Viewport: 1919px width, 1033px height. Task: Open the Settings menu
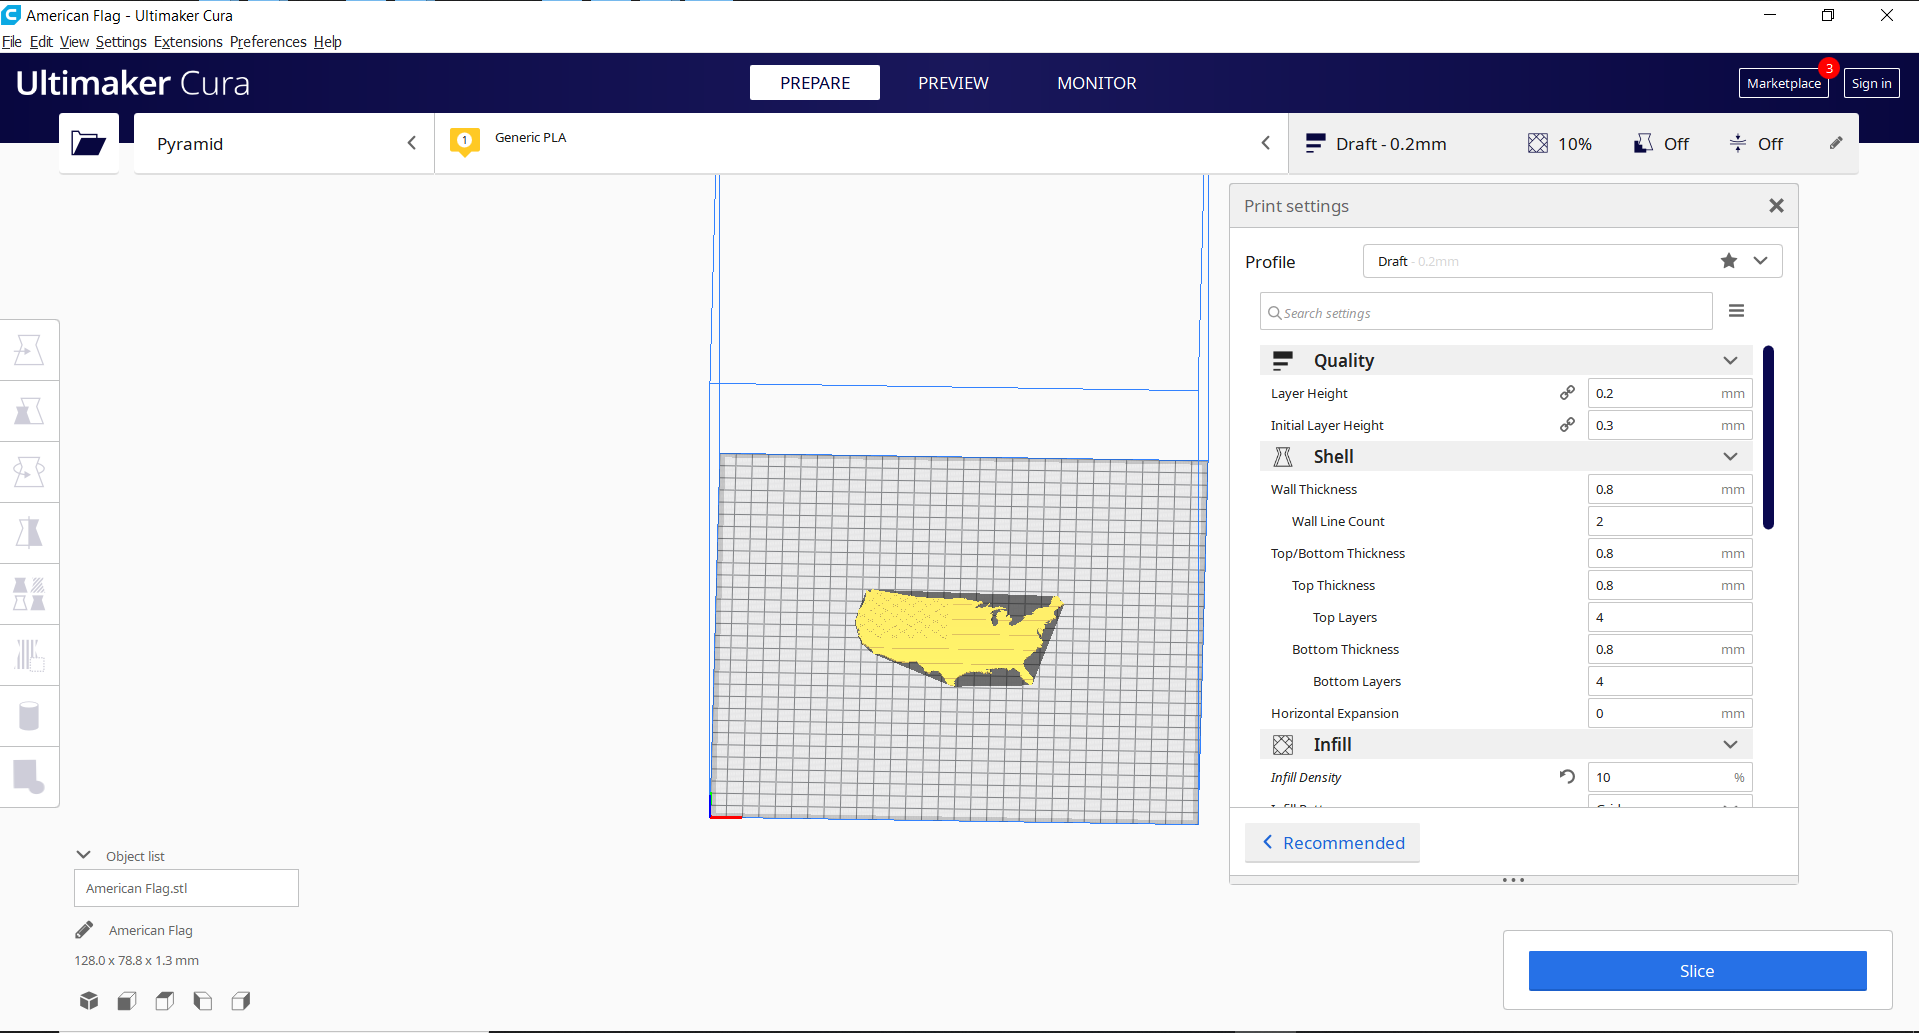click(x=121, y=42)
